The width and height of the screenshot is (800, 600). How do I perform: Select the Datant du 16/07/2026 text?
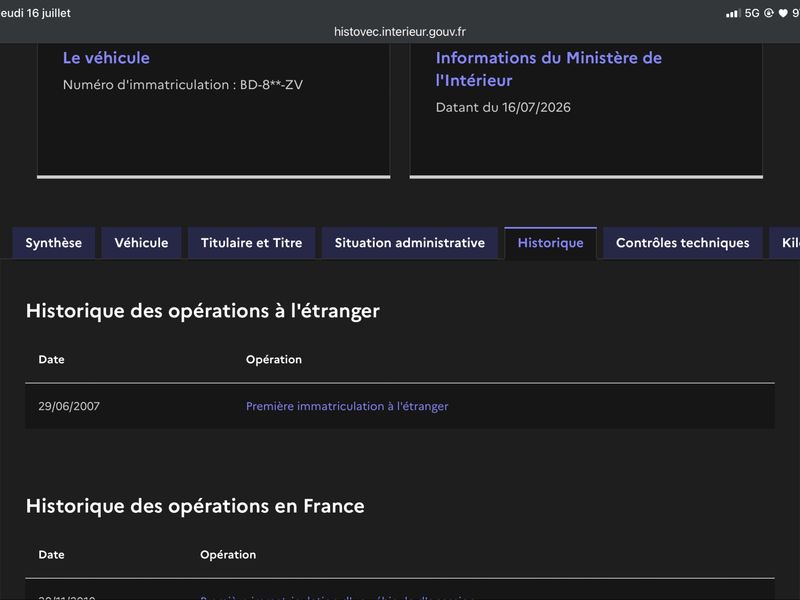pos(503,107)
